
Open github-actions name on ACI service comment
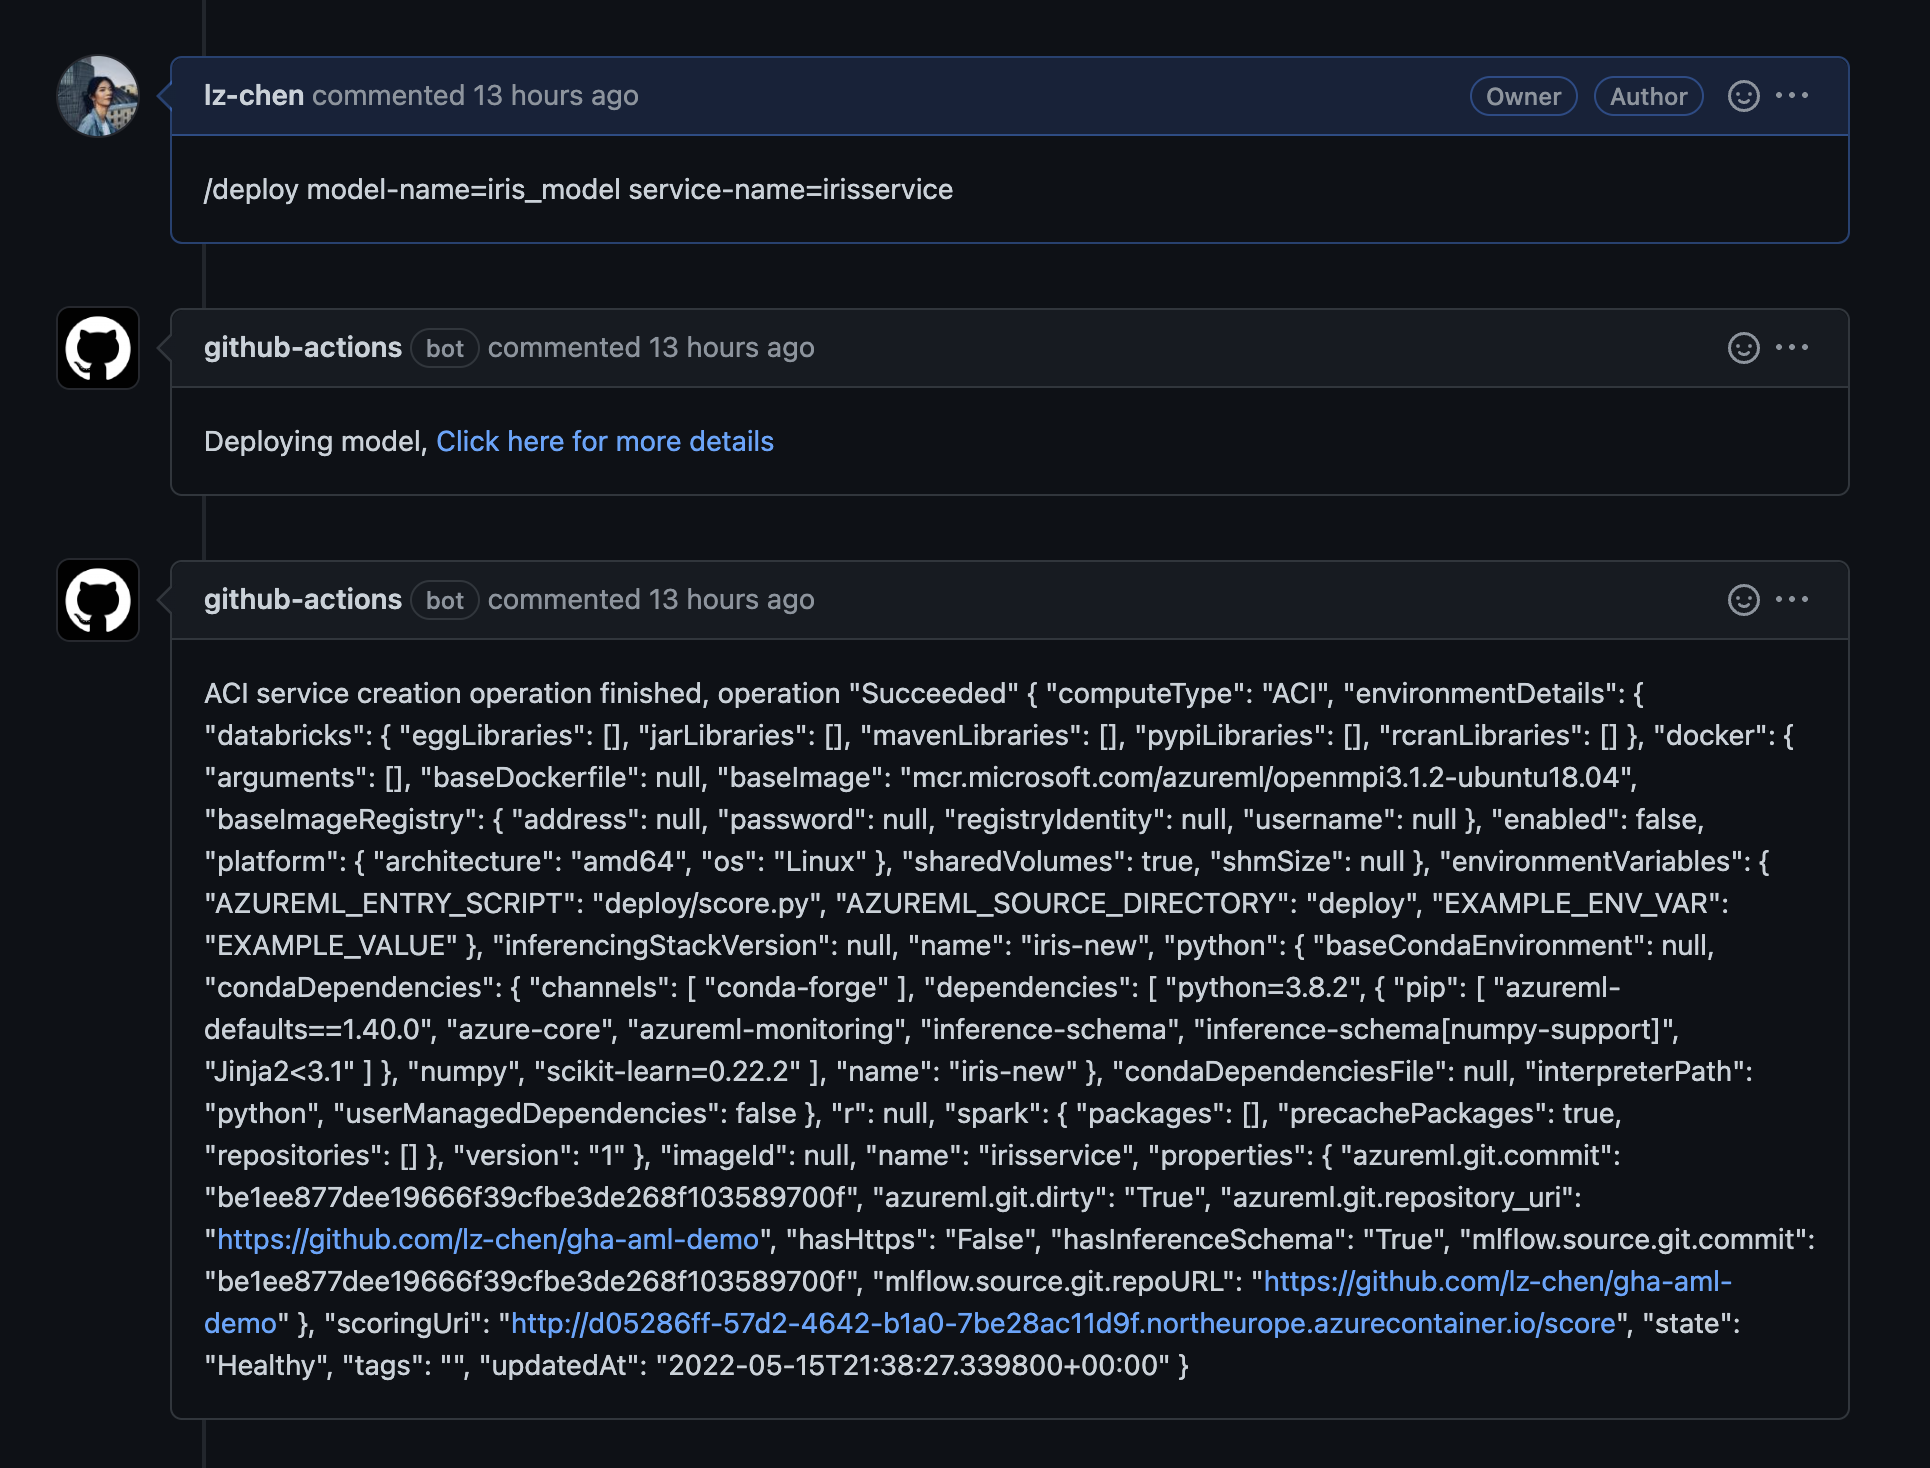[x=302, y=600]
